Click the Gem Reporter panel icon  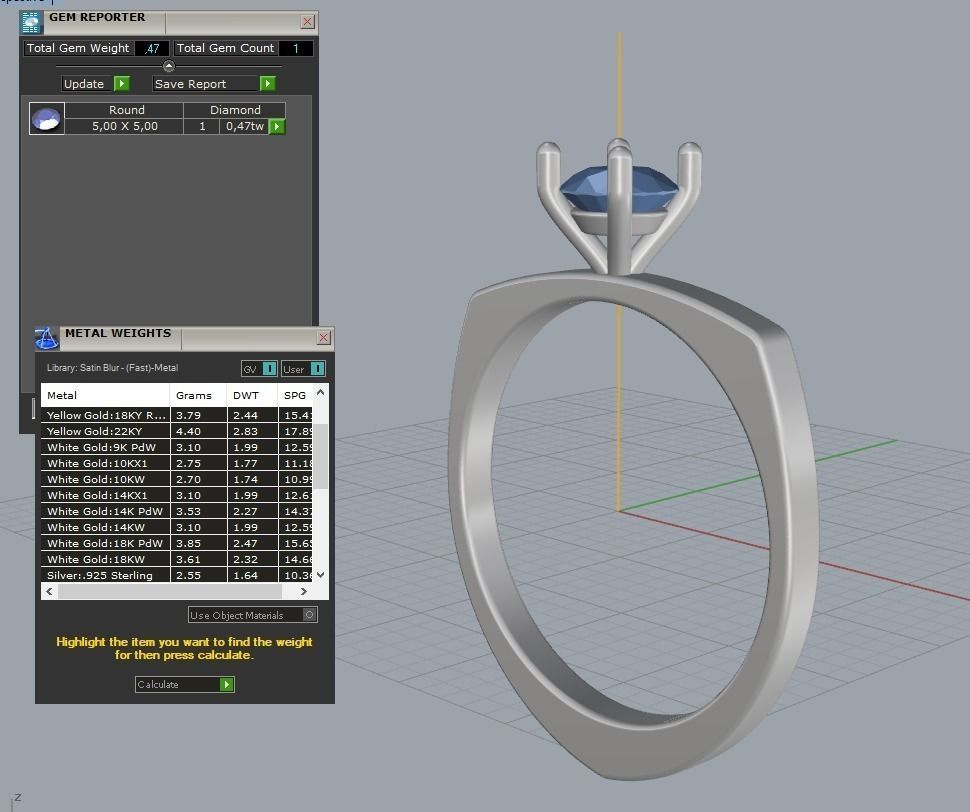pos(30,22)
